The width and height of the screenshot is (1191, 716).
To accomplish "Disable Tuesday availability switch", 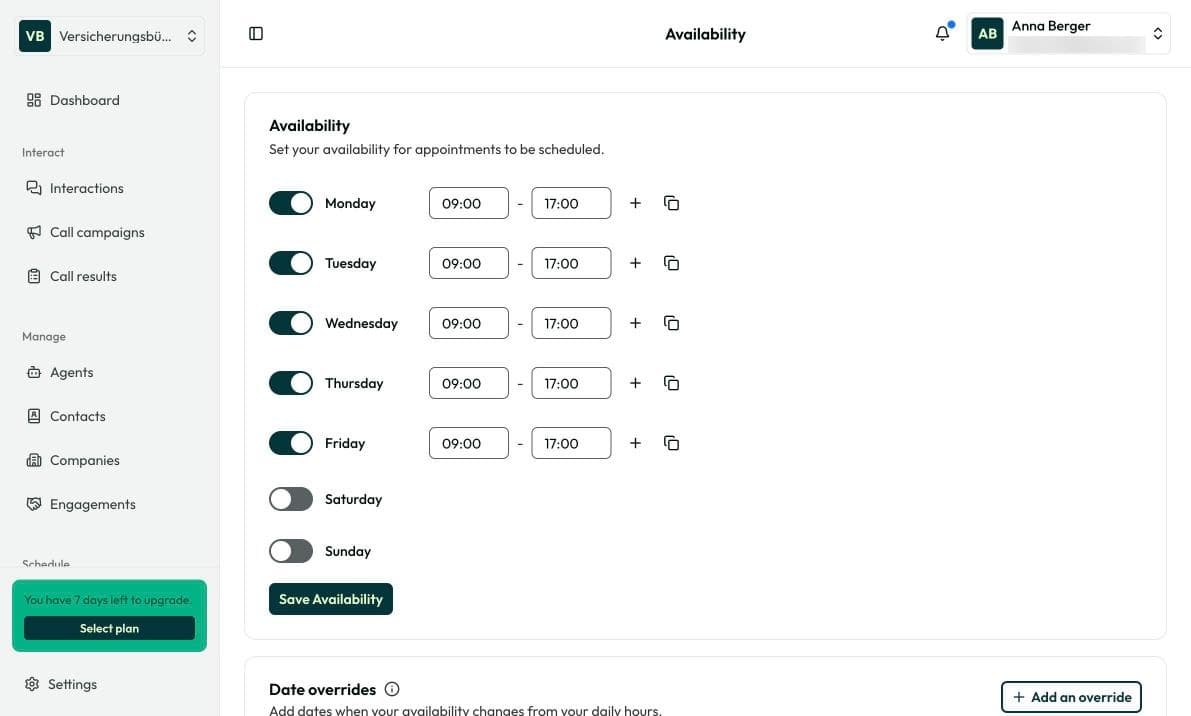I will 291,263.
